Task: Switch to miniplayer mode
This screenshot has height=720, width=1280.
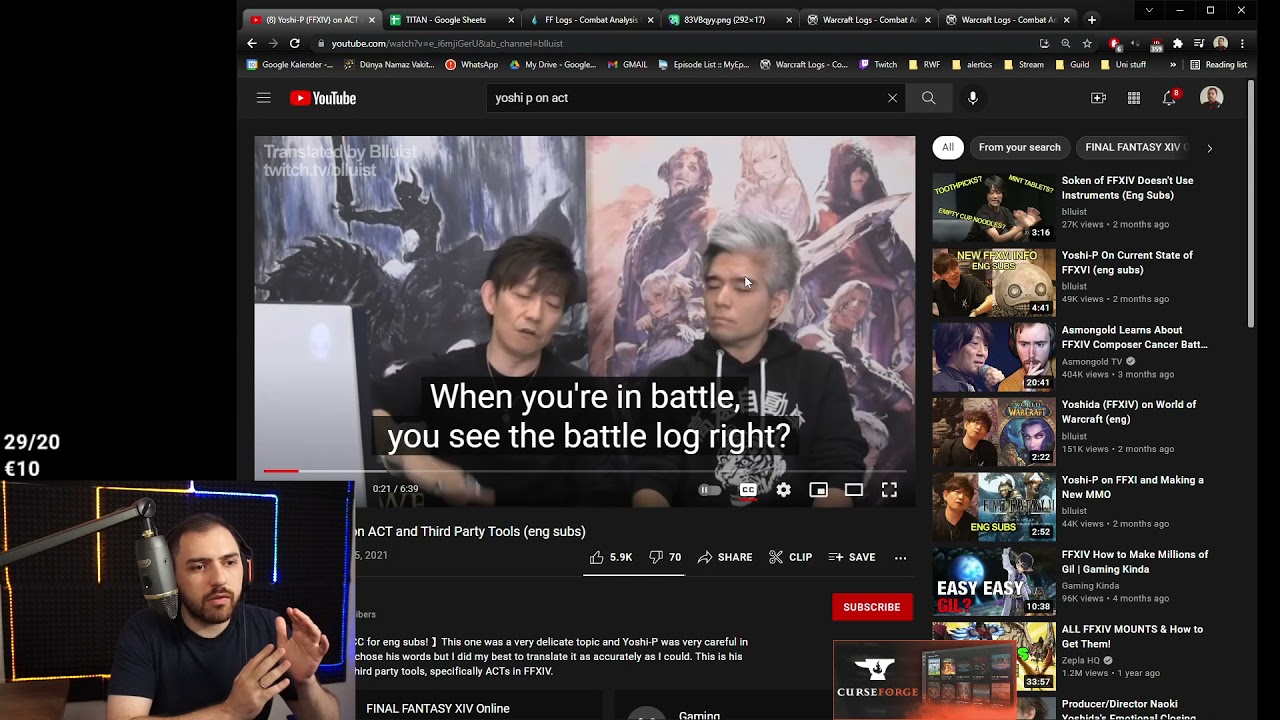Action: [x=818, y=490]
